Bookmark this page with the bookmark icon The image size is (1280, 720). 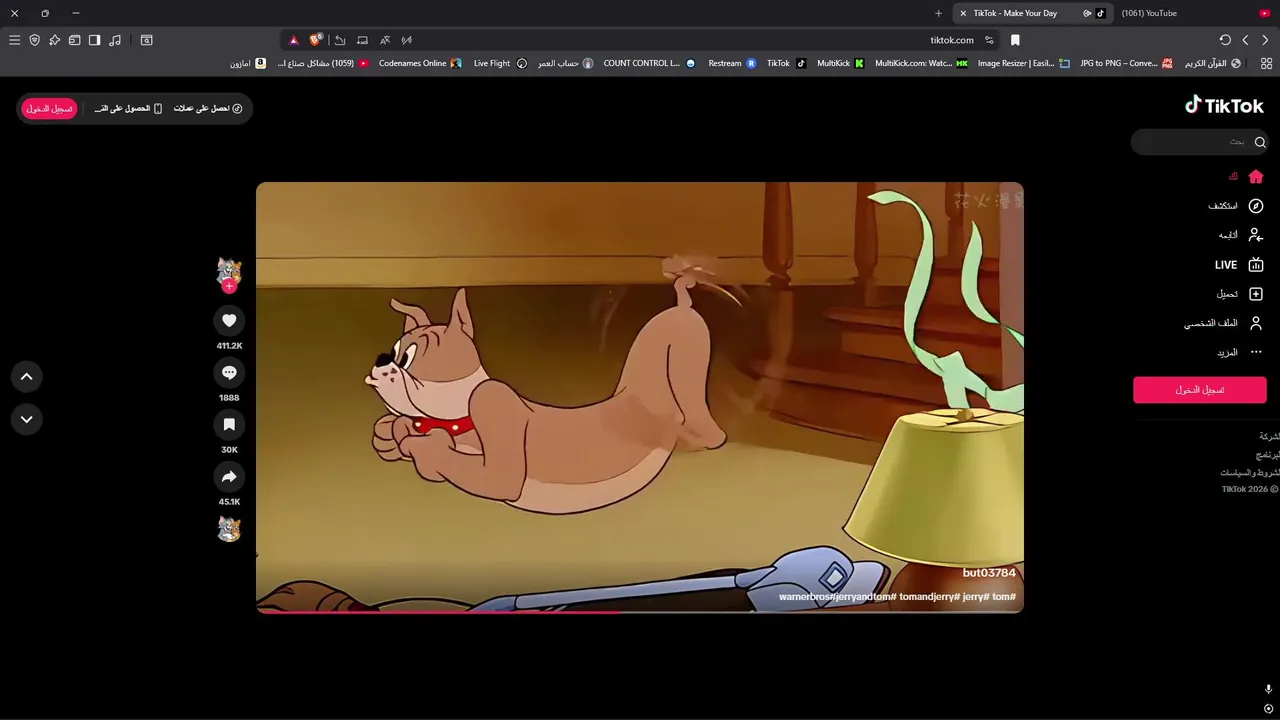1015,40
